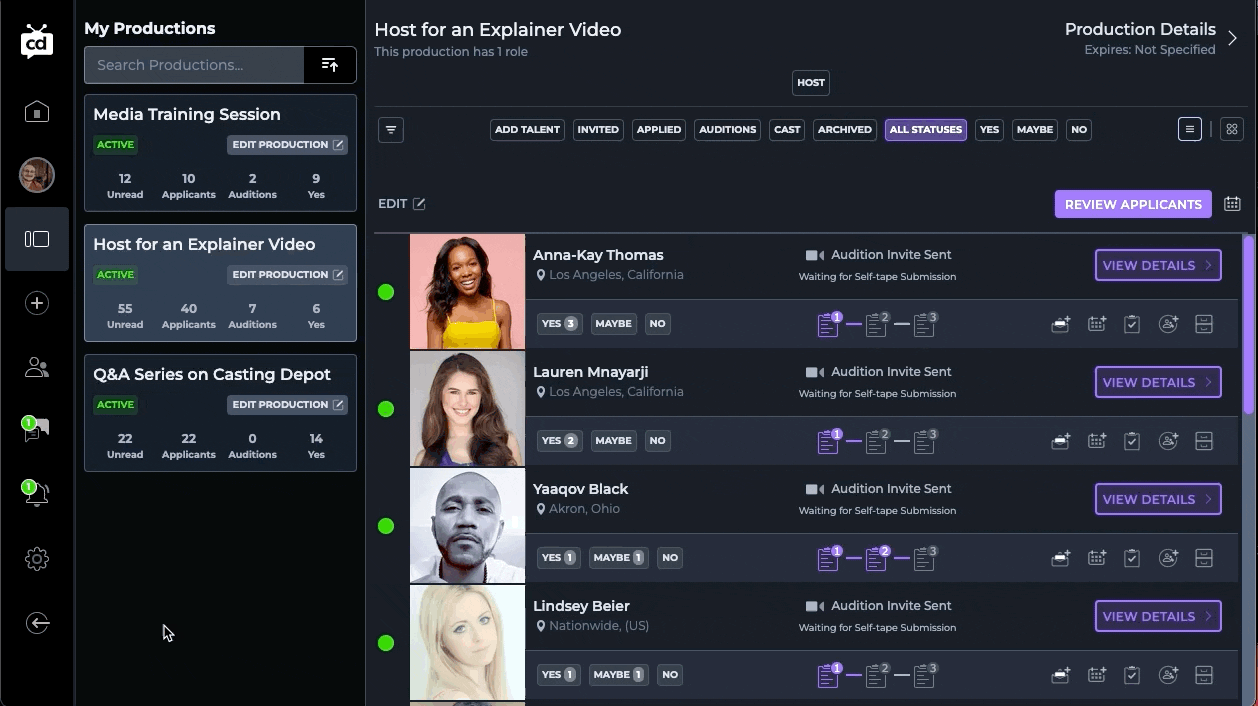Expand Production Details chevron
The height and width of the screenshot is (706, 1258).
[x=1233, y=39]
